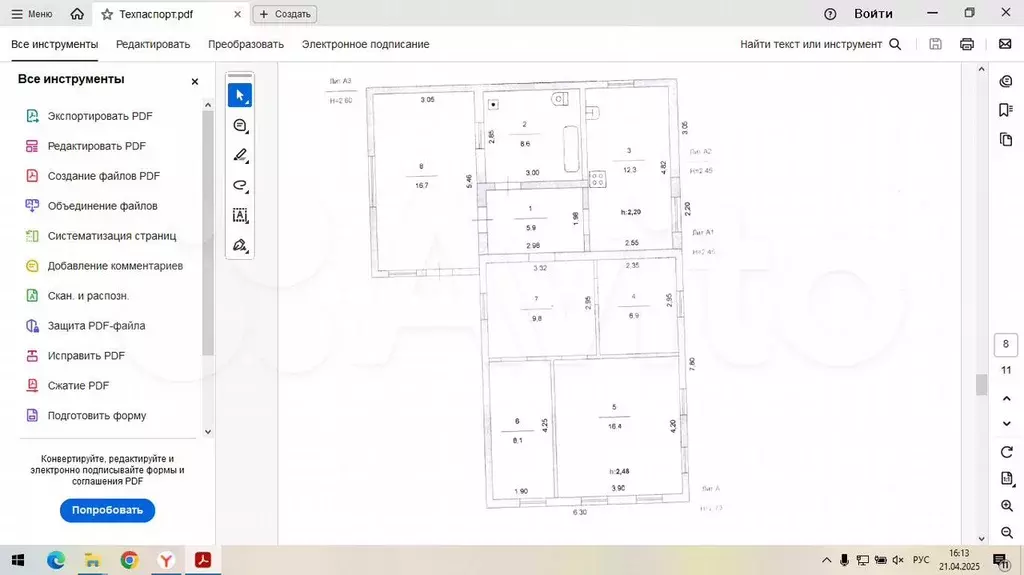Zoom in on the document
Image resolution: width=1024 pixels, height=575 pixels.
coord(1006,506)
